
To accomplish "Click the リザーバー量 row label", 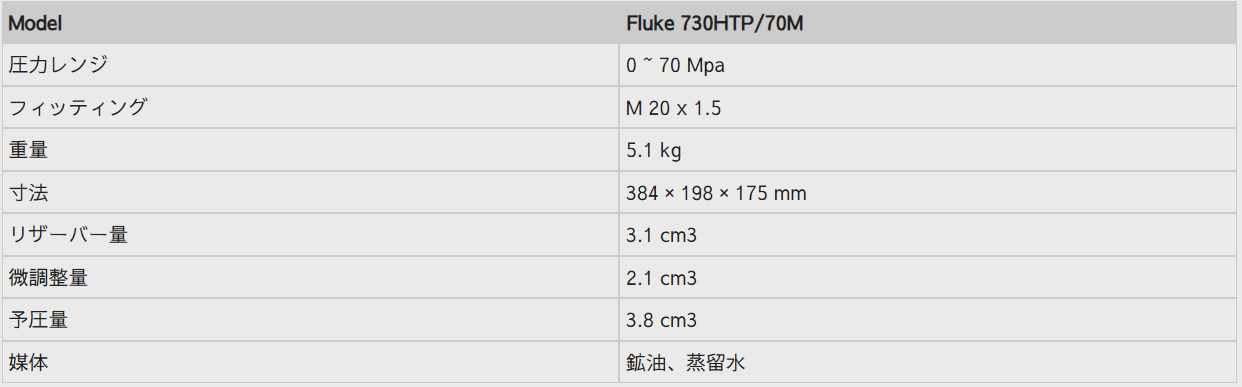I will coord(68,235).
